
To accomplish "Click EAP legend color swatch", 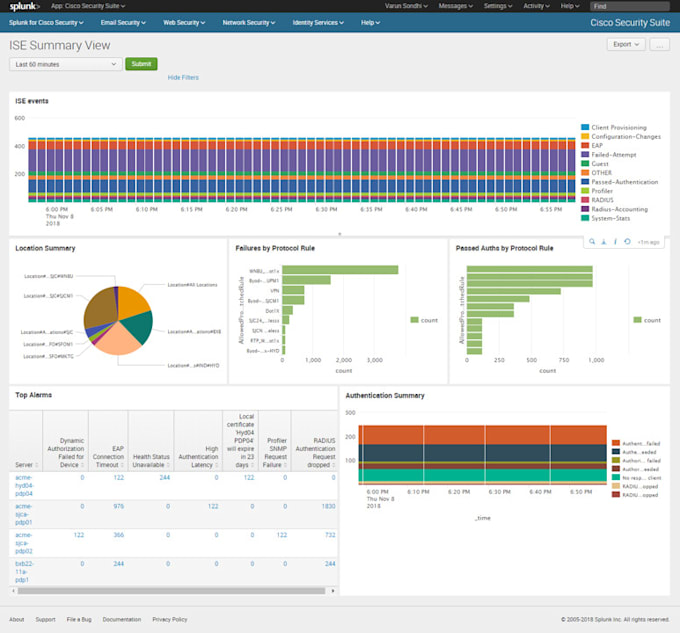I will click(x=585, y=145).
